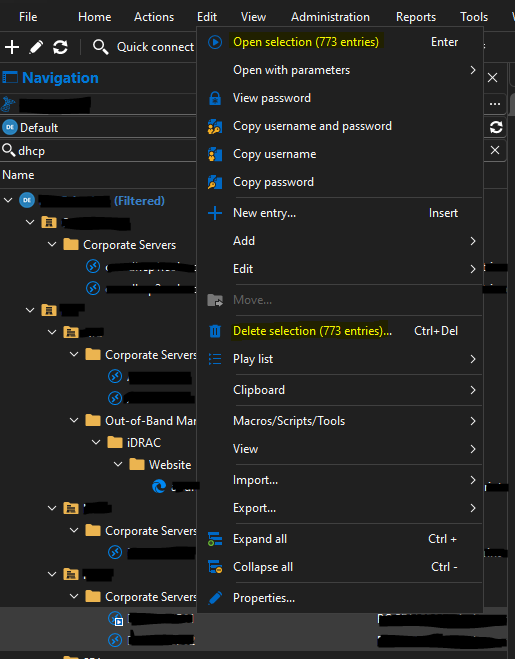
Task: Choose Delete selection (773 entries)
Action: click(340, 331)
